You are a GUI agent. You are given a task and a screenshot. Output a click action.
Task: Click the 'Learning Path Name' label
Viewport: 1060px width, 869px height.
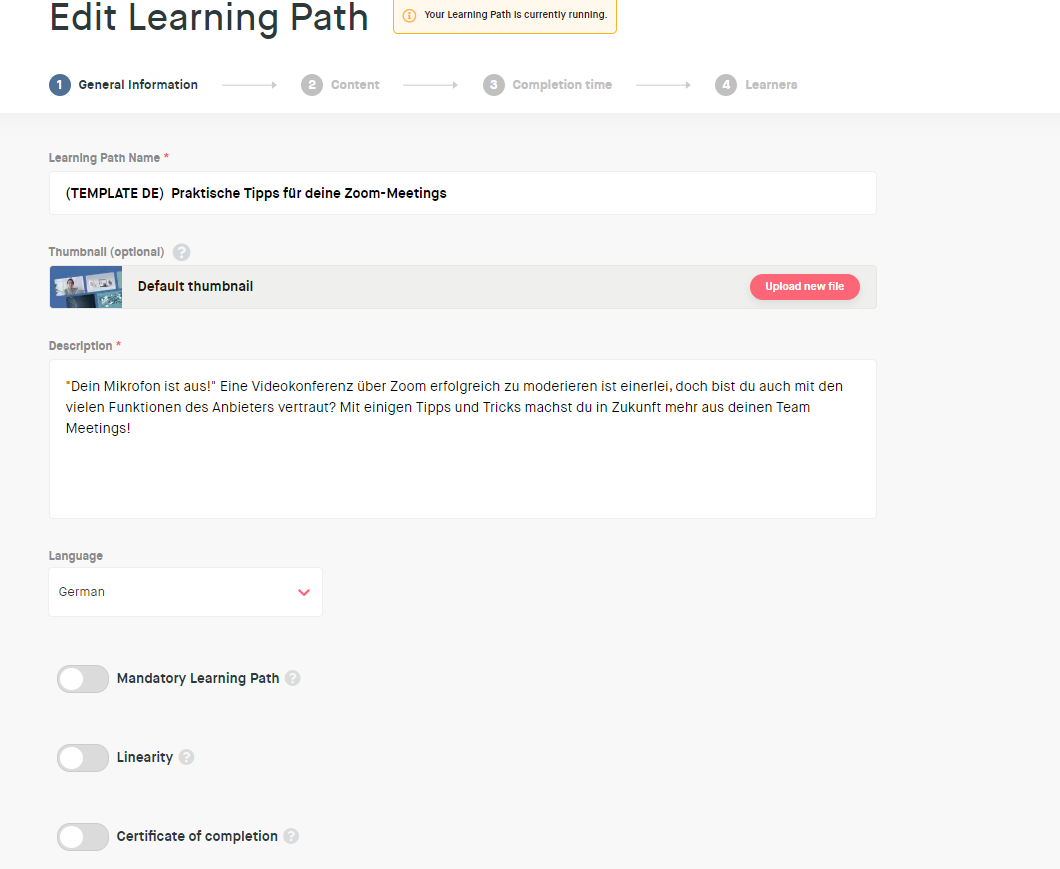(104, 158)
